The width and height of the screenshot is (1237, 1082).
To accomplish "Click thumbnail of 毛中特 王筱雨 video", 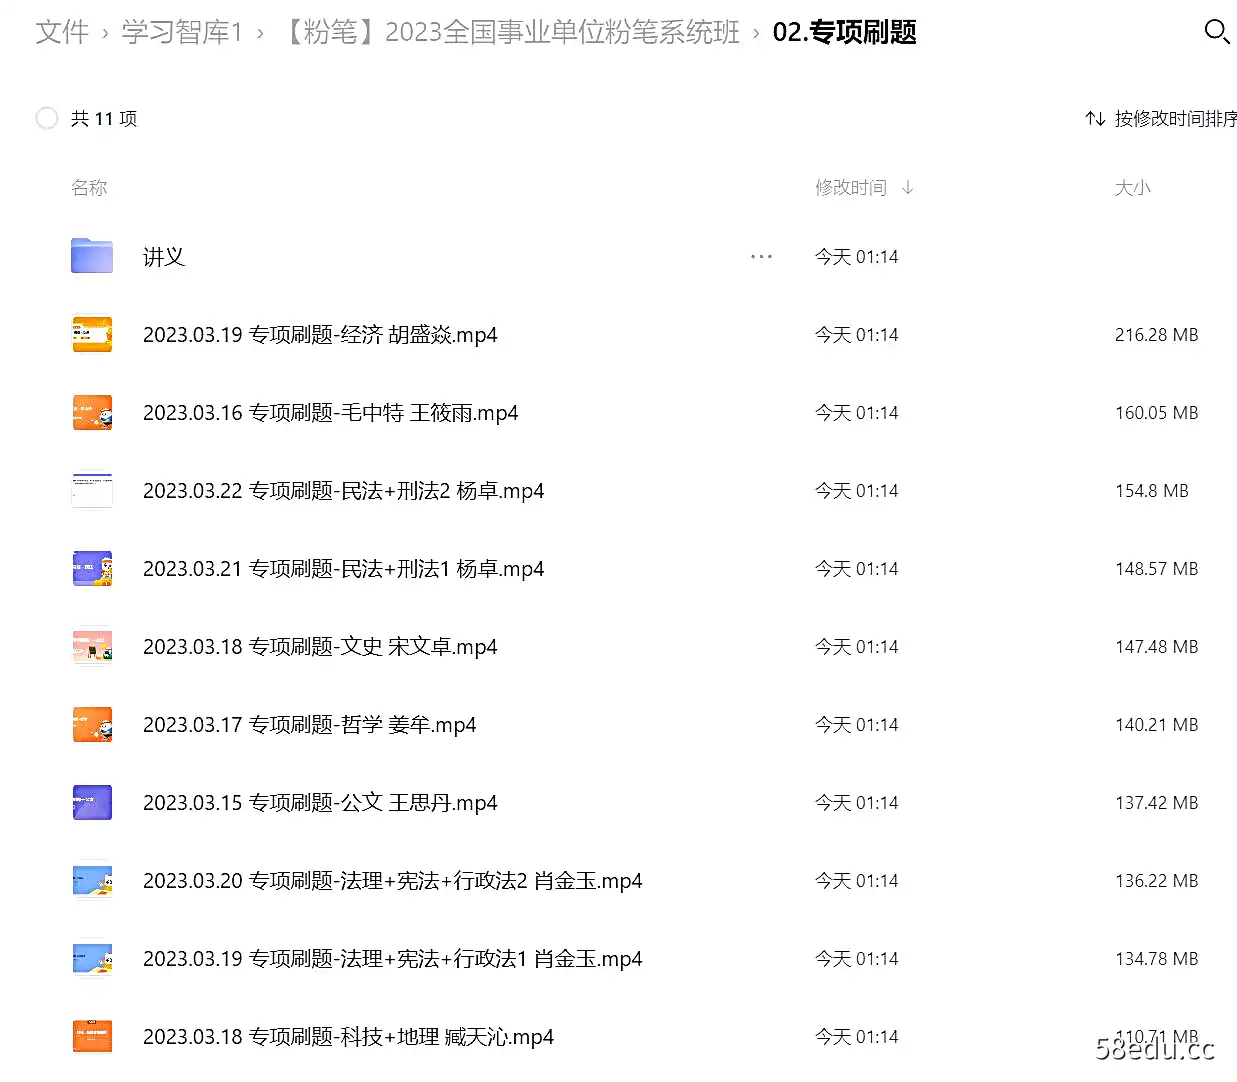I will point(92,413).
